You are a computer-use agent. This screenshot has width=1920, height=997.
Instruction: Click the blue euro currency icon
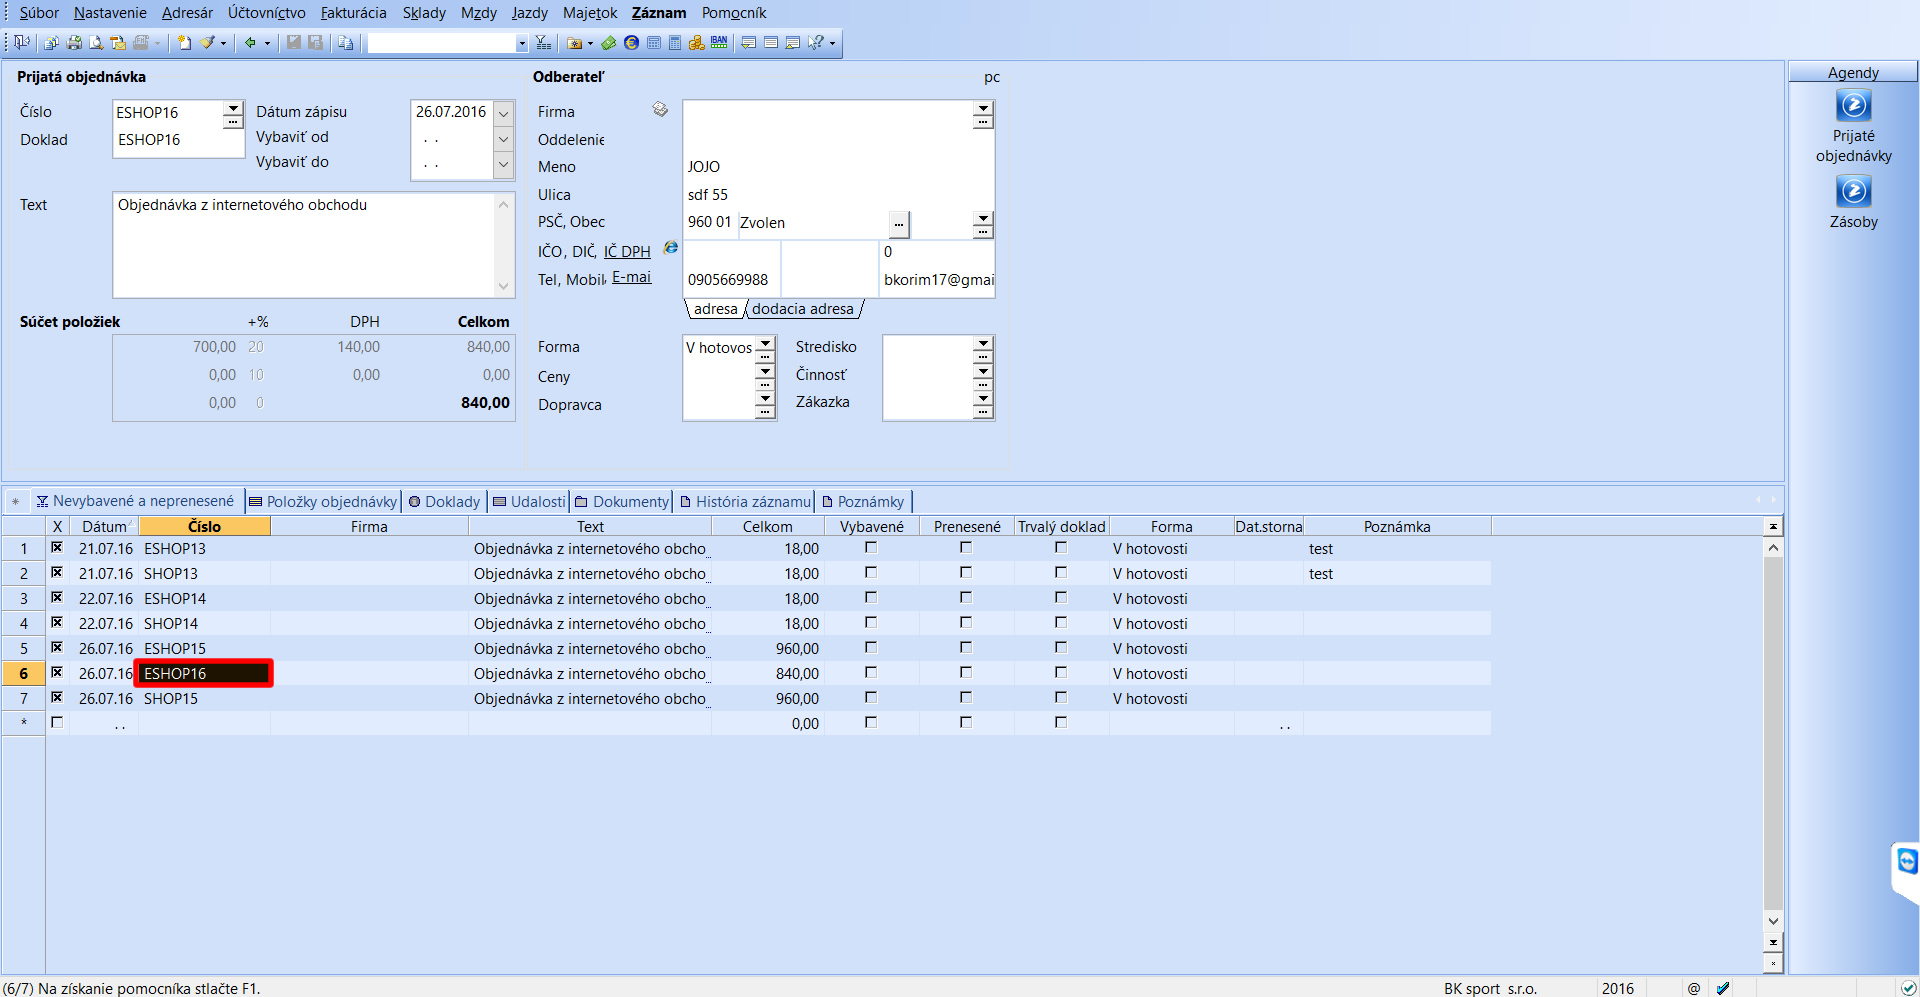[x=631, y=43]
